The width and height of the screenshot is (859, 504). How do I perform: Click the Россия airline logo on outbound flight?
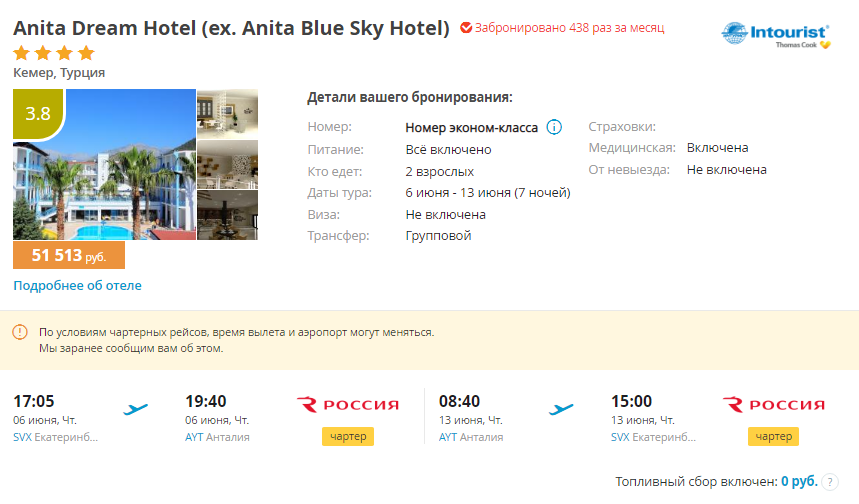(x=348, y=405)
